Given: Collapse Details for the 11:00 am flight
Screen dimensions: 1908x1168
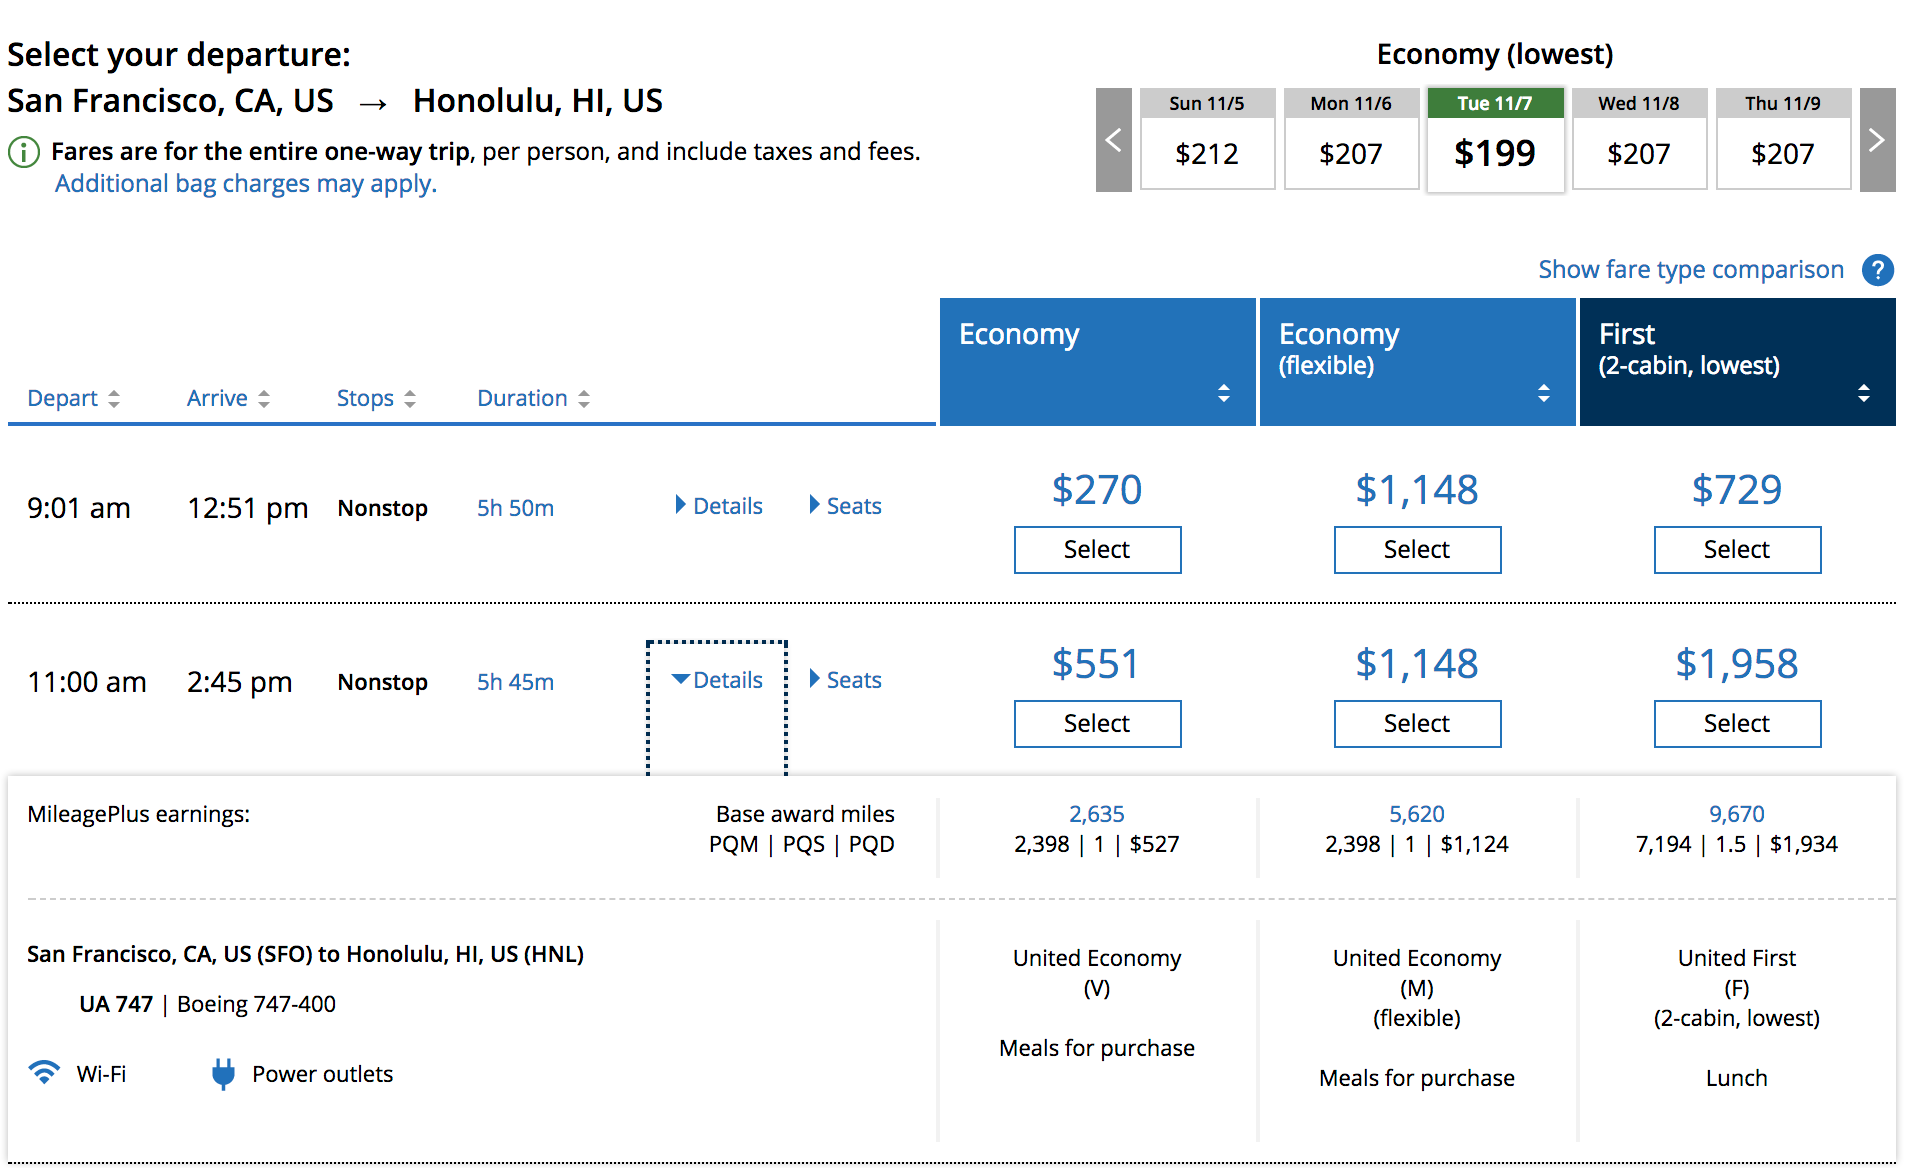Looking at the screenshot, I should click(719, 680).
